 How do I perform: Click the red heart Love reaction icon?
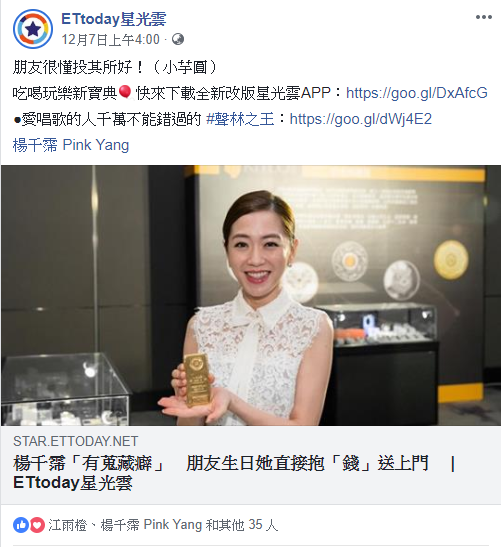pos(37,525)
